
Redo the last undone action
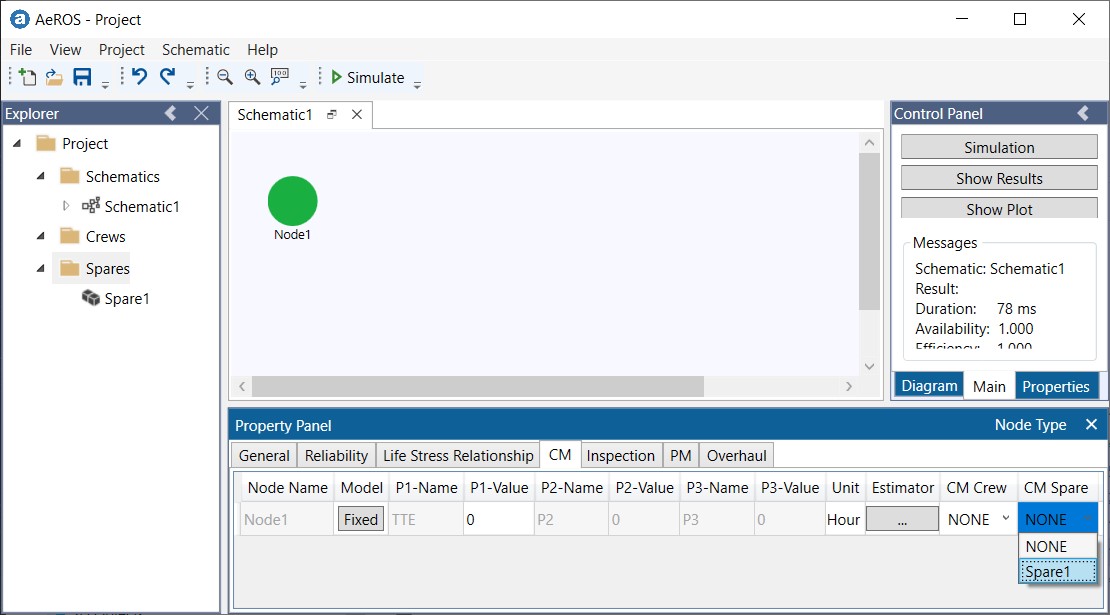click(x=167, y=78)
